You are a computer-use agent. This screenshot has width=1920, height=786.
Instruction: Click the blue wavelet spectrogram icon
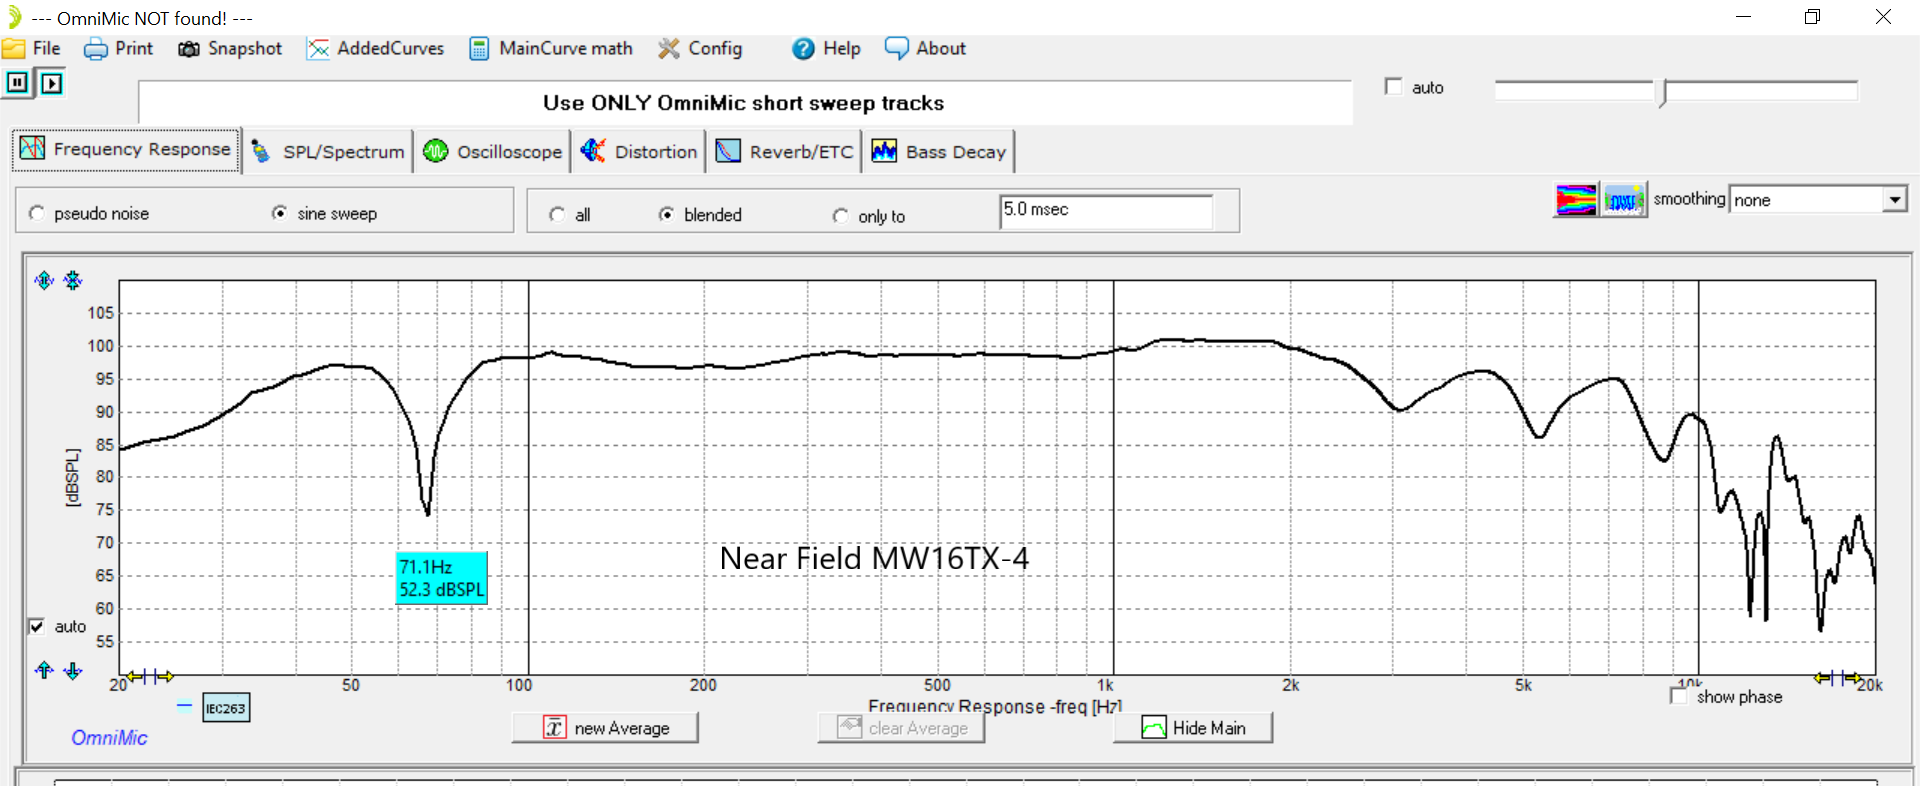1625,200
